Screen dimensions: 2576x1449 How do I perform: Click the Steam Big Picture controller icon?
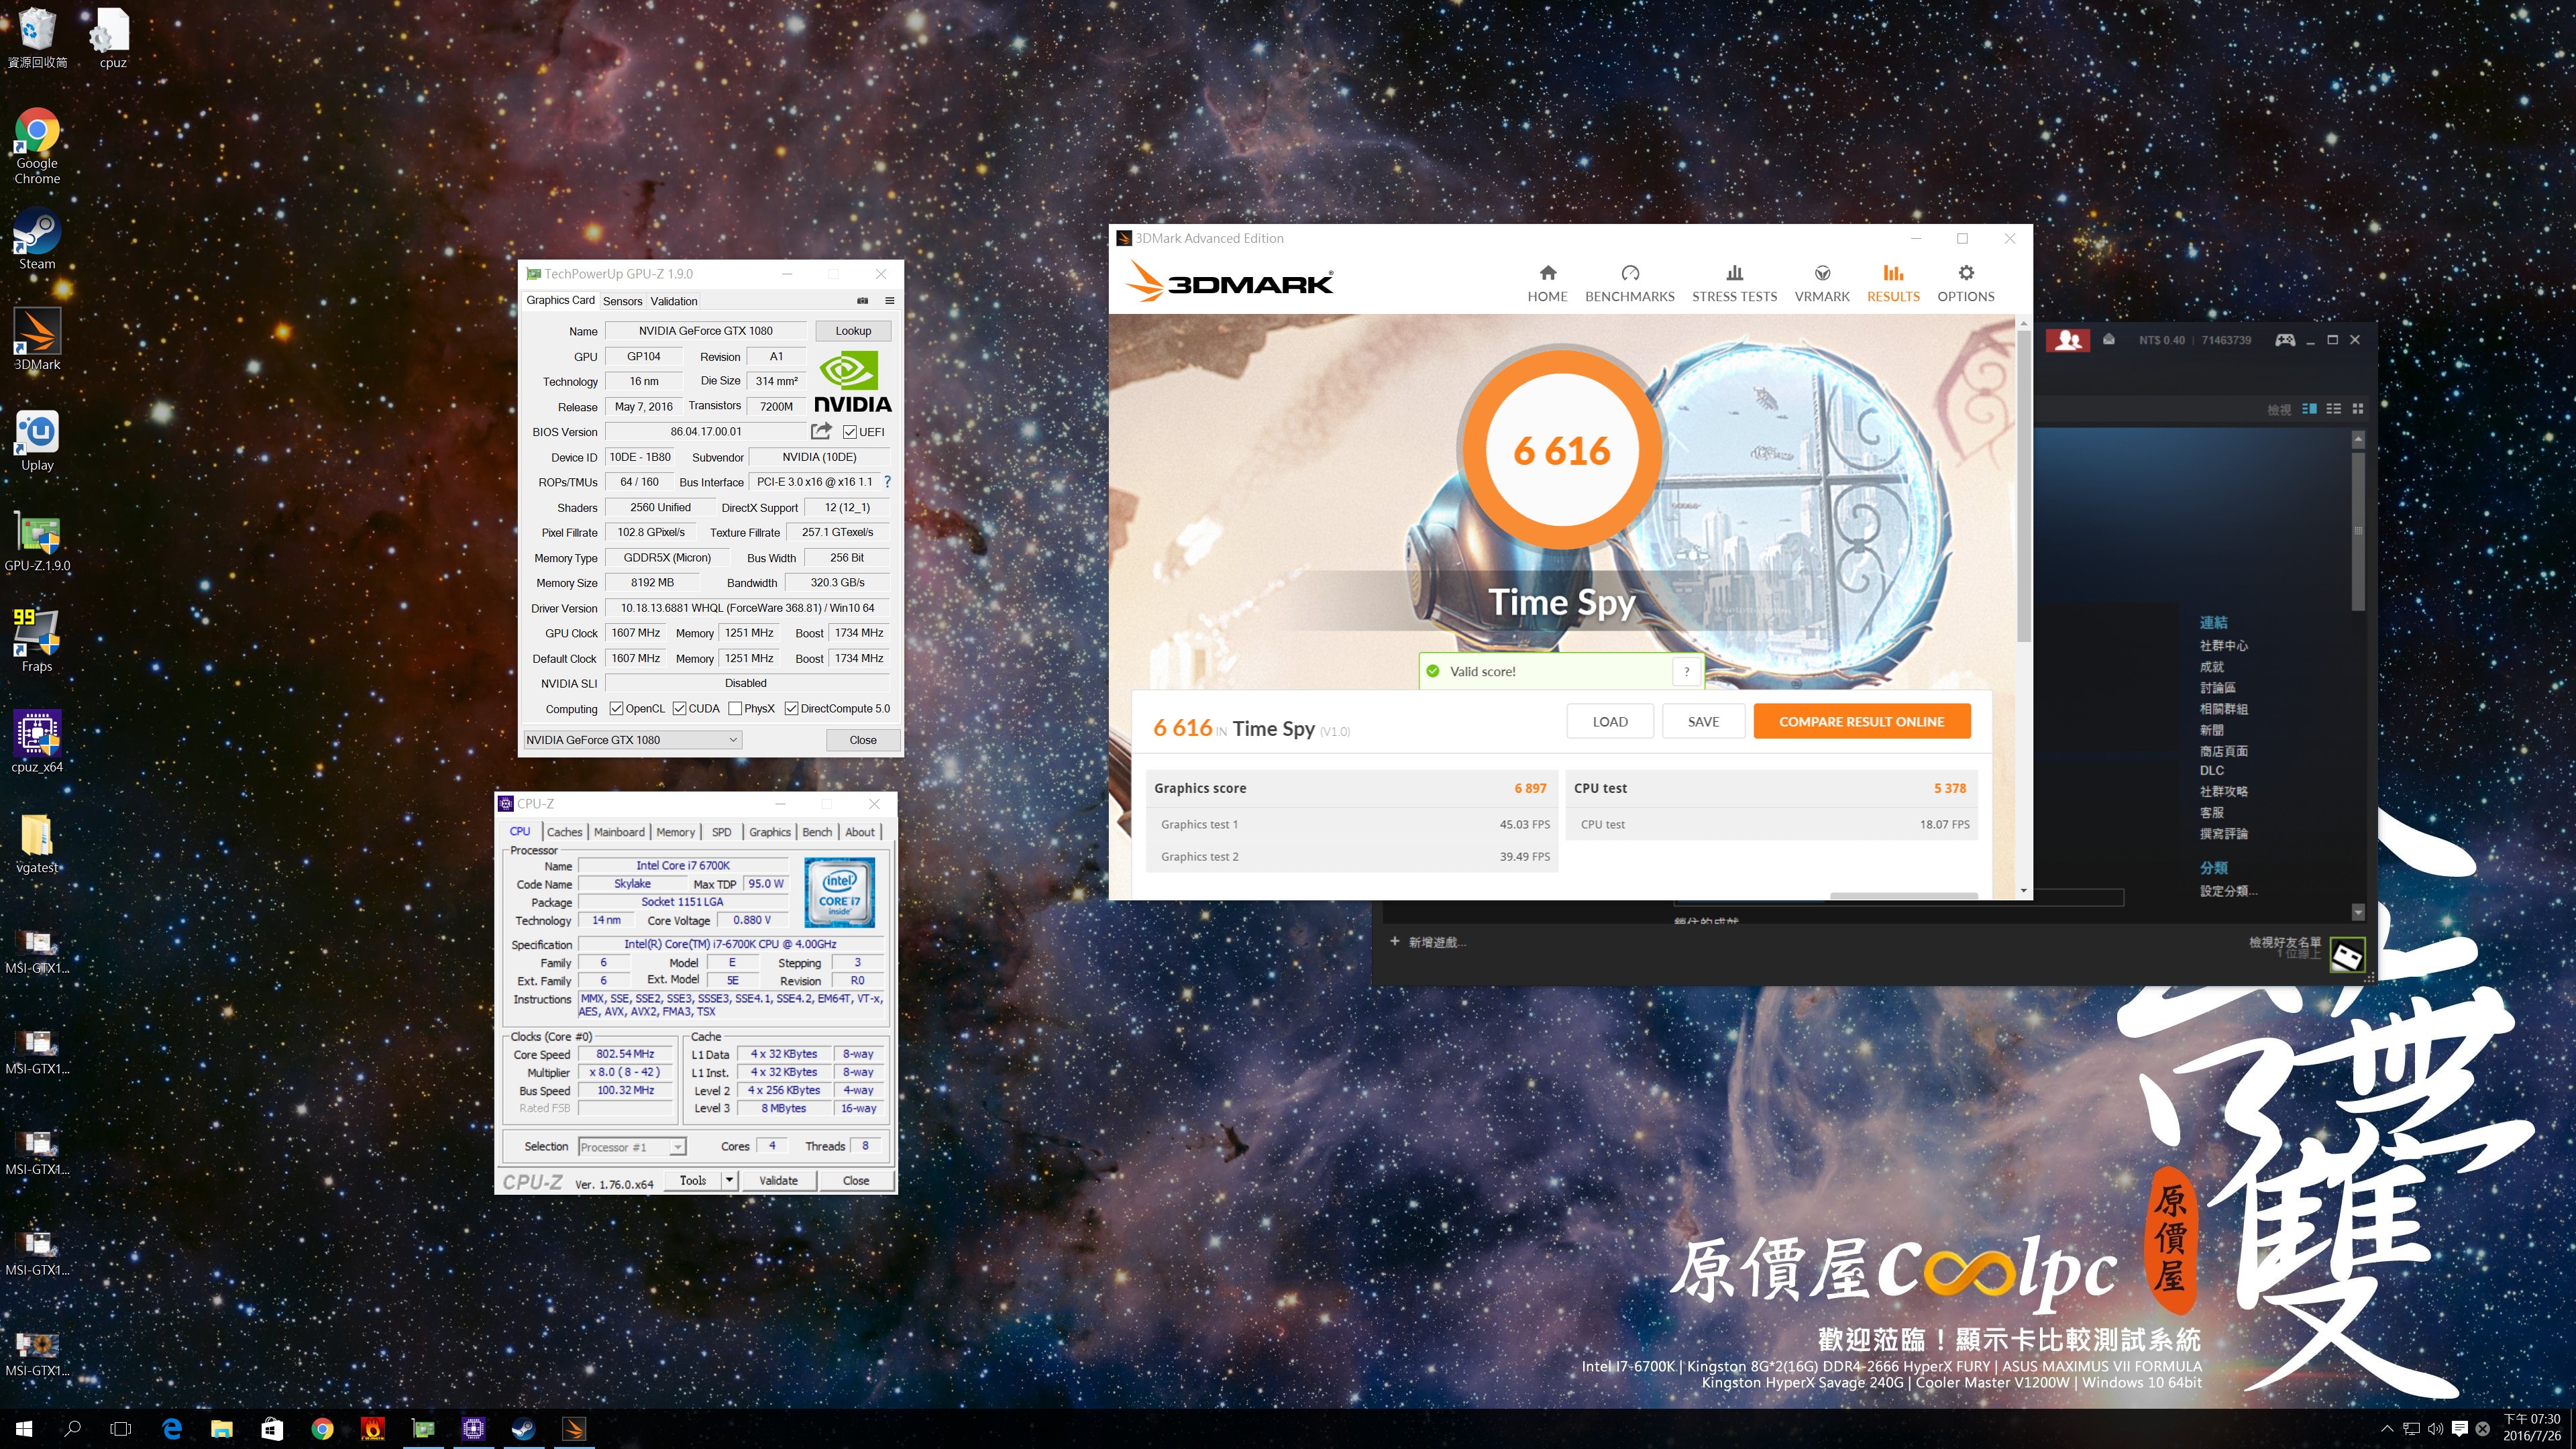coord(2285,340)
